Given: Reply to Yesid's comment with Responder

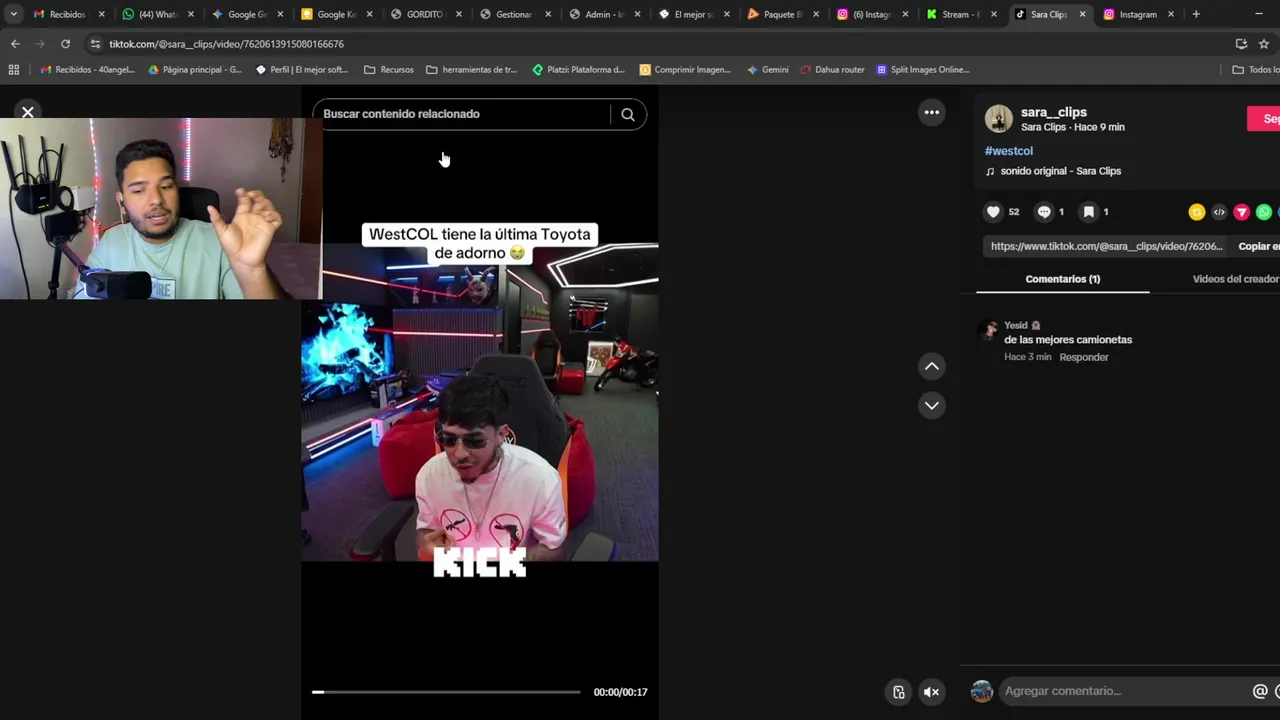Looking at the screenshot, I should click(1084, 357).
